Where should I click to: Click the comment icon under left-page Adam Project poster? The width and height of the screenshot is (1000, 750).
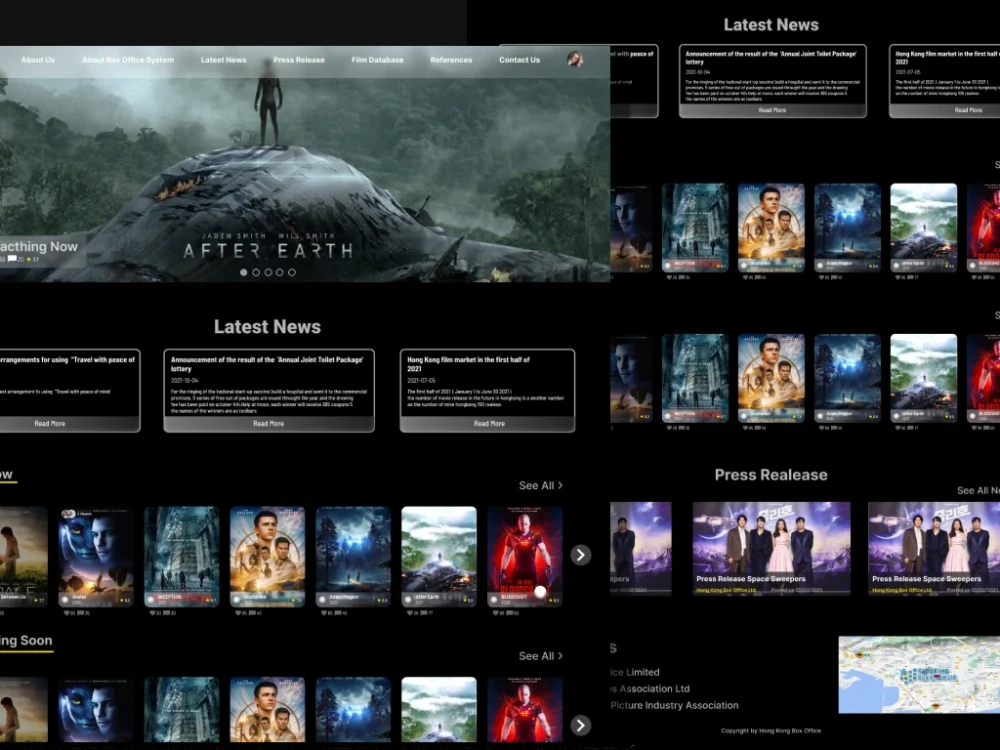tap(337, 614)
